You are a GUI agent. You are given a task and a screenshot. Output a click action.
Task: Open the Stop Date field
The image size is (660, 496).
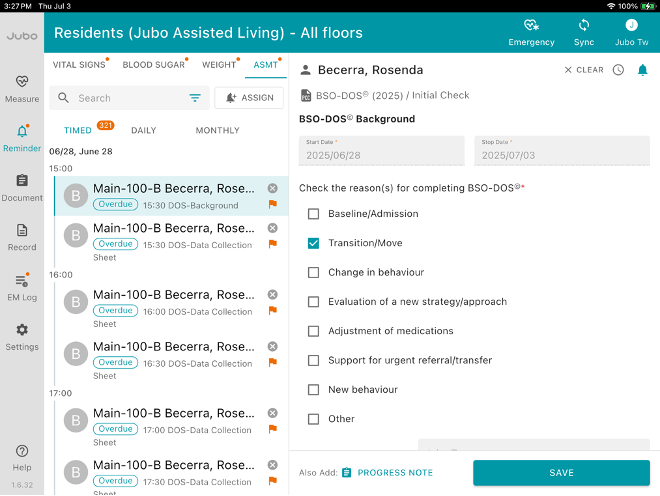point(565,151)
